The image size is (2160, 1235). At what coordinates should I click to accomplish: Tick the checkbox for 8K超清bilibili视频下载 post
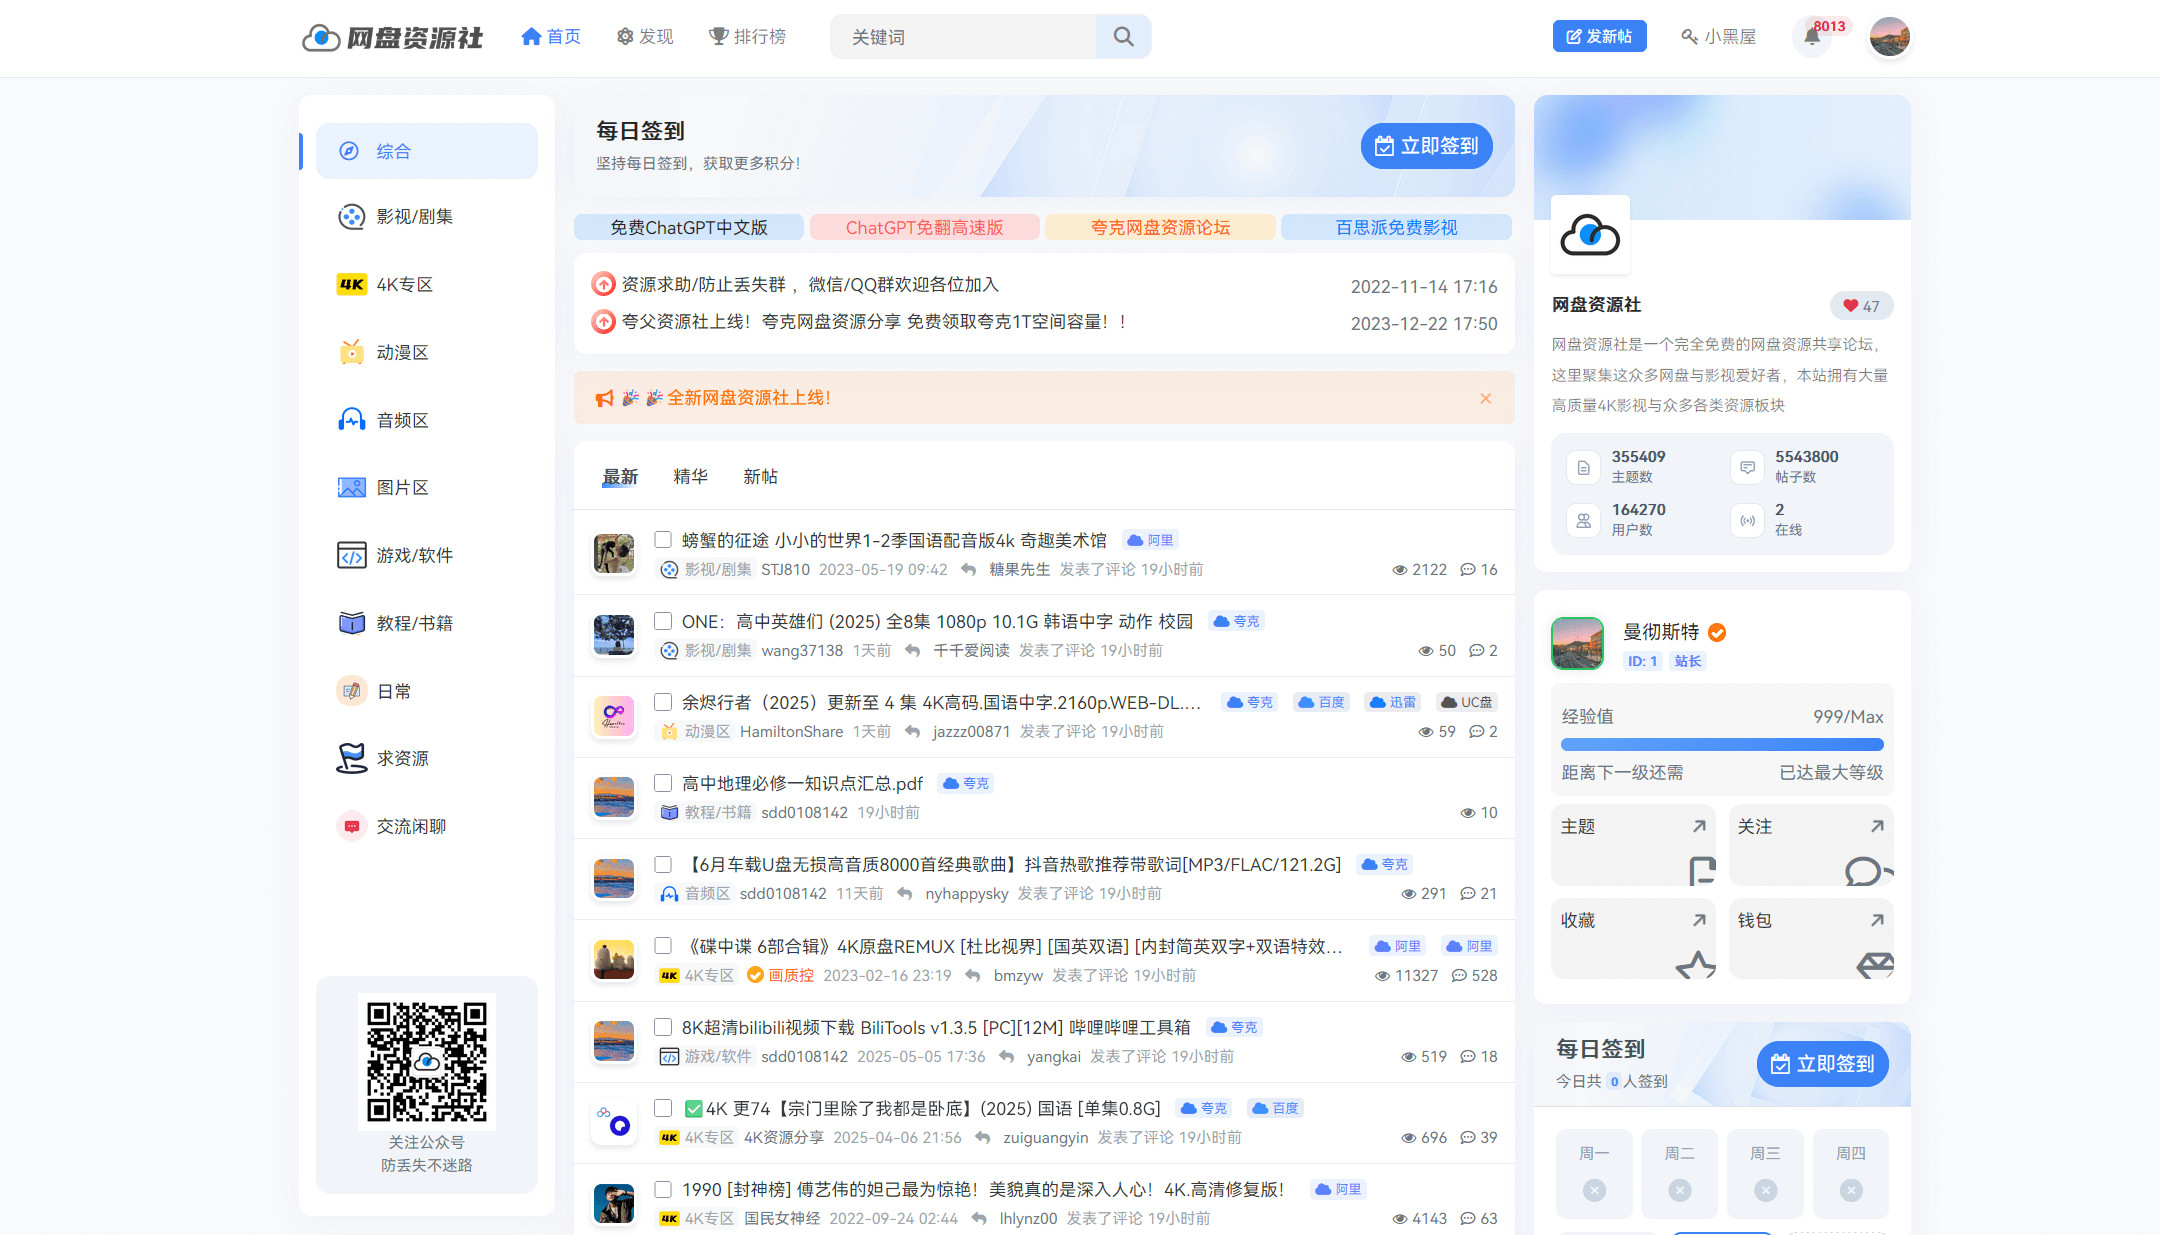pyautogui.click(x=662, y=1027)
